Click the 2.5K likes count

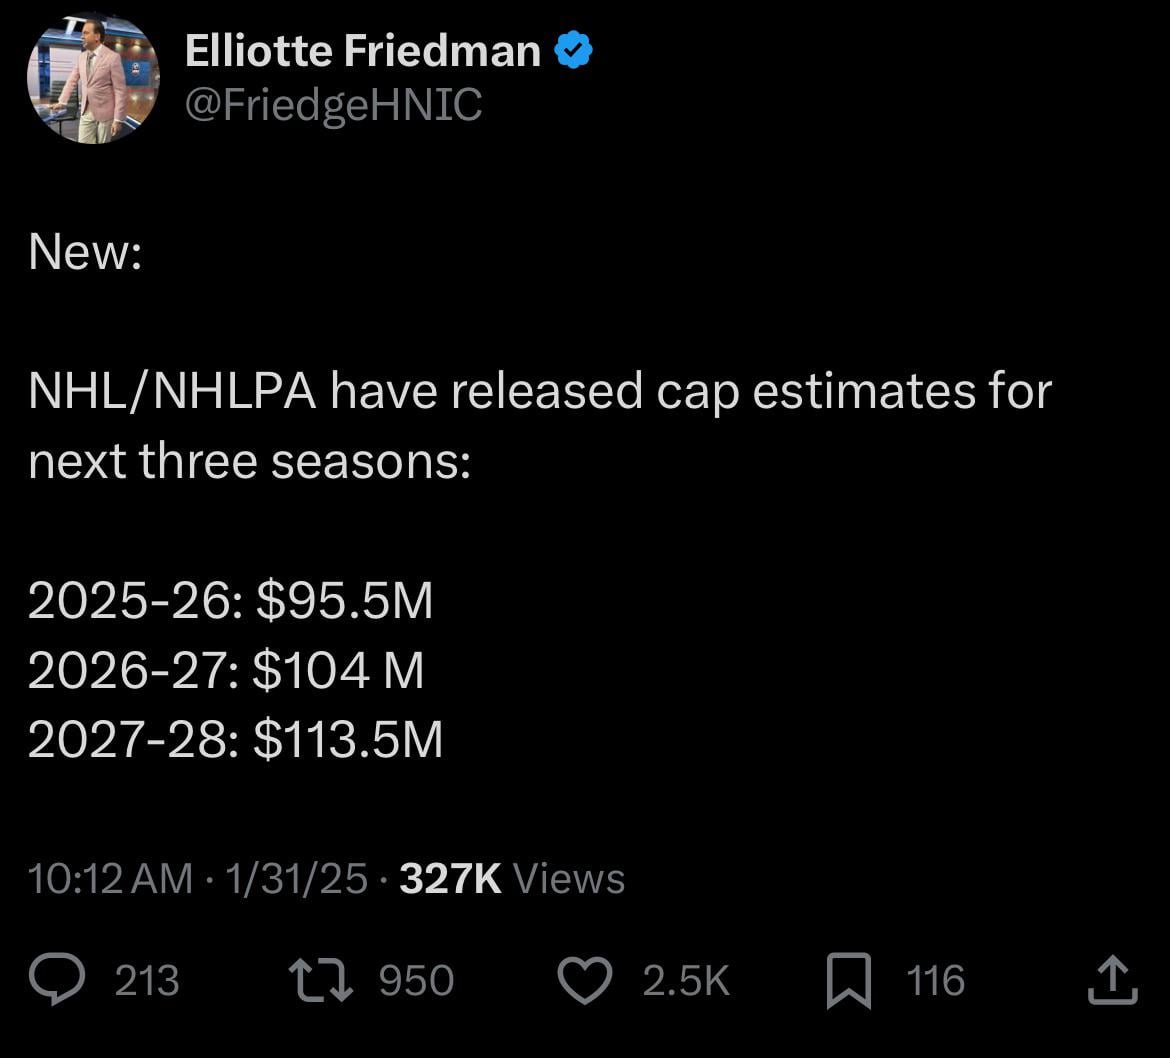(x=686, y=981)
